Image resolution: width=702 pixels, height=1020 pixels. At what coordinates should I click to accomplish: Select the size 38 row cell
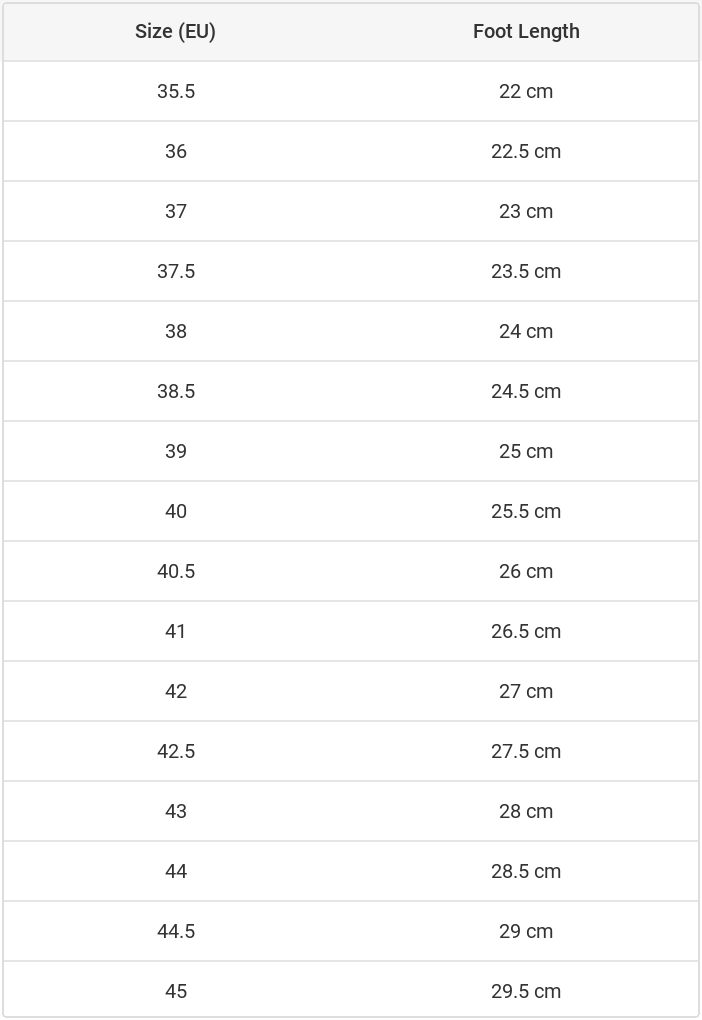click(176, 331)
